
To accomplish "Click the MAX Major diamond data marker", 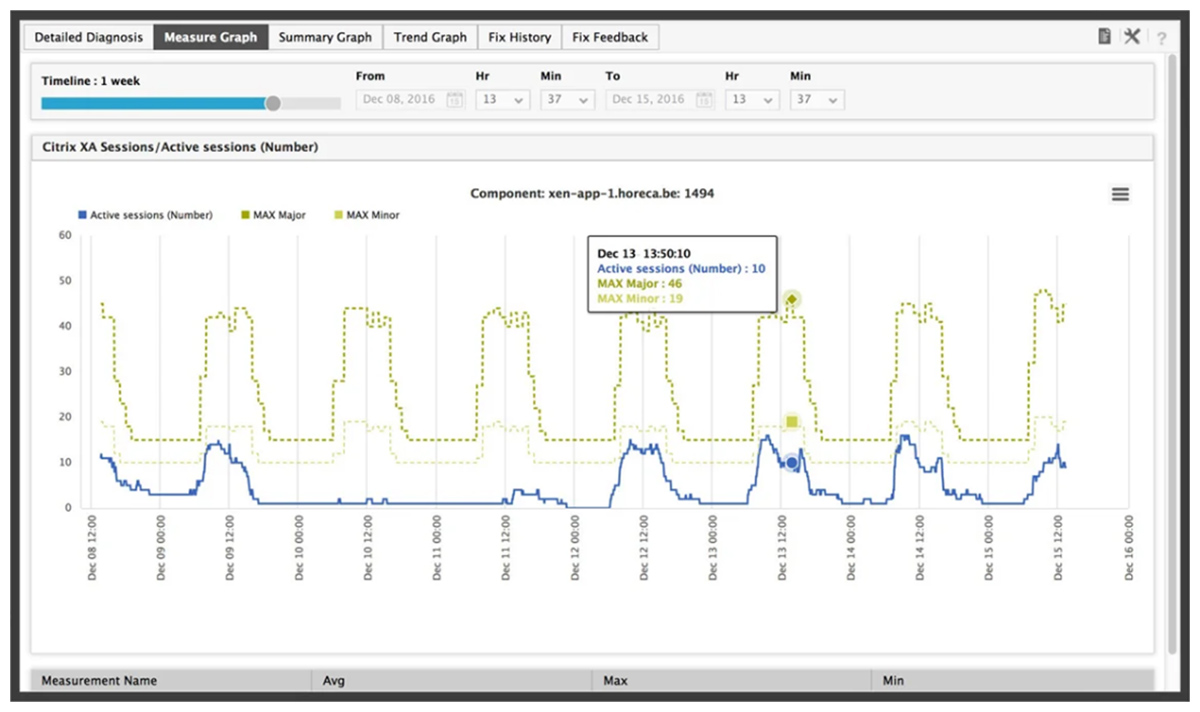I will click(x=792, y=299).
